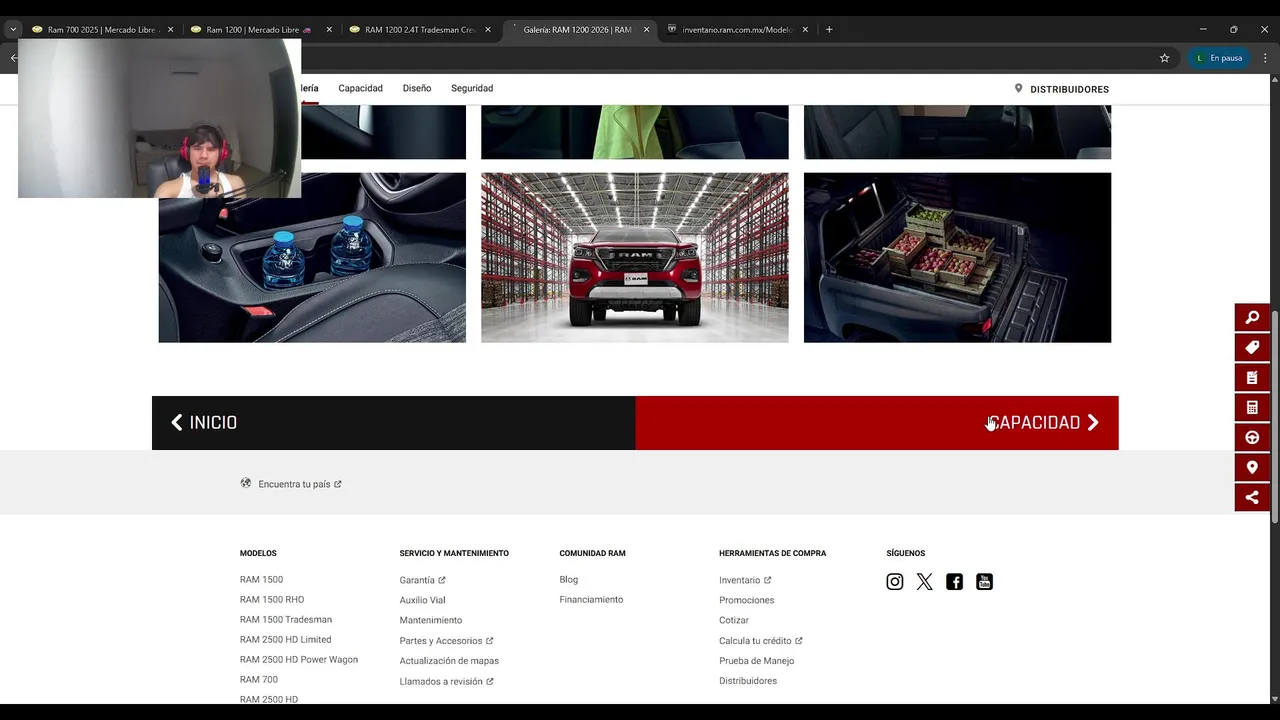Go back with the INICIO button
This screenshot has height=720, width=1280.
tap(393, 423)
